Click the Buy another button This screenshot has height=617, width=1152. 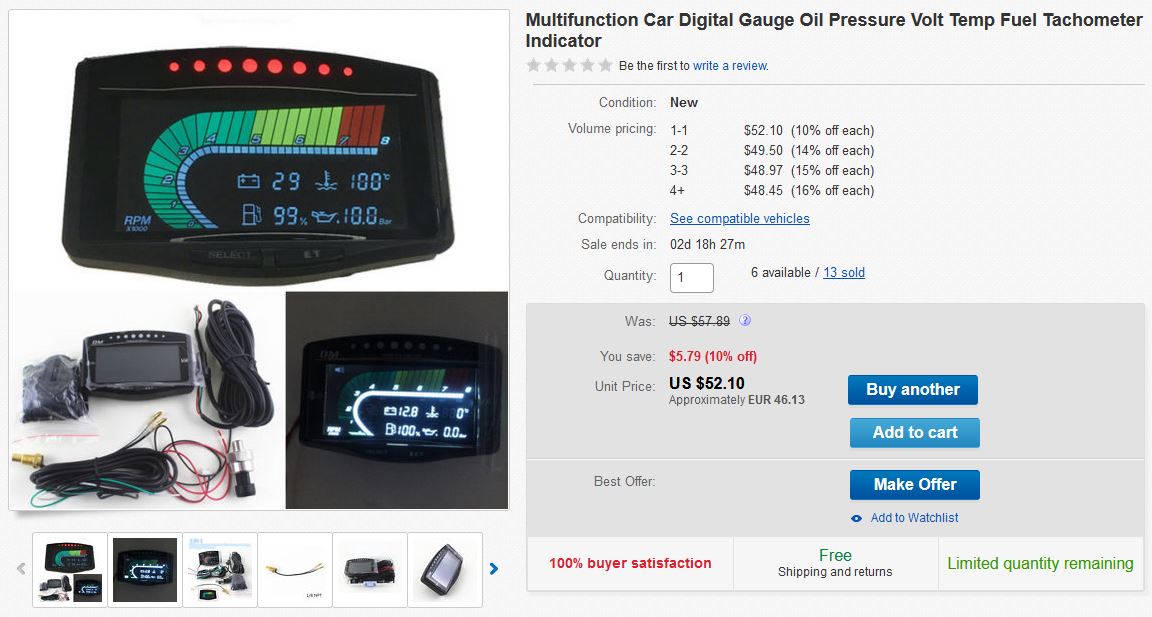912,390
